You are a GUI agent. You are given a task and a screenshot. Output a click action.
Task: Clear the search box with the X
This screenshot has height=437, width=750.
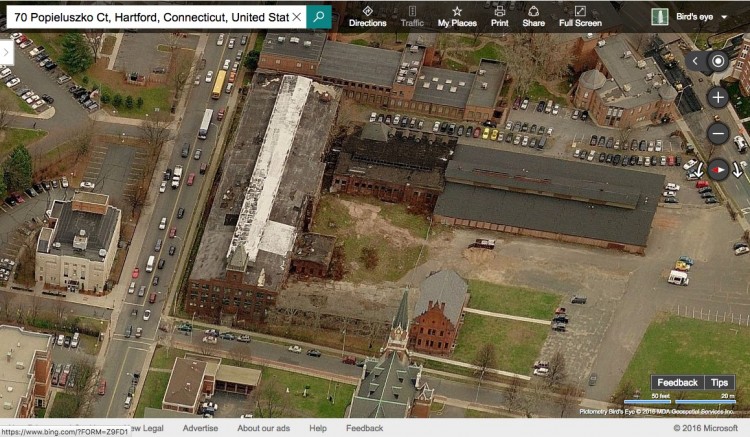tap(296, 18)
